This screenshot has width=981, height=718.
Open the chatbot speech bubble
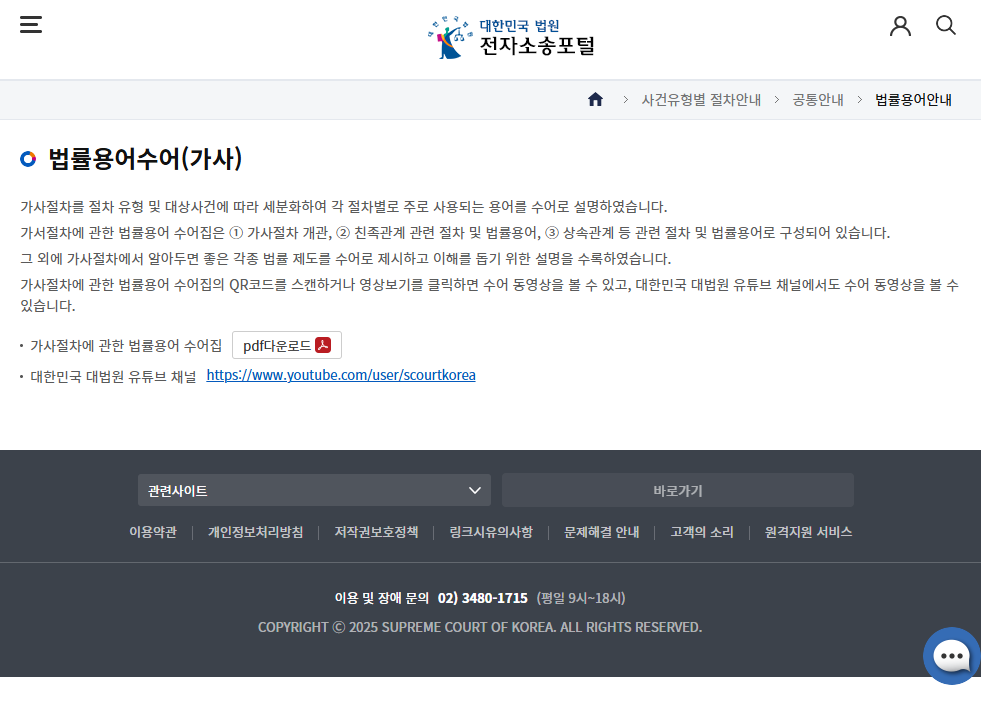(951, 656)
